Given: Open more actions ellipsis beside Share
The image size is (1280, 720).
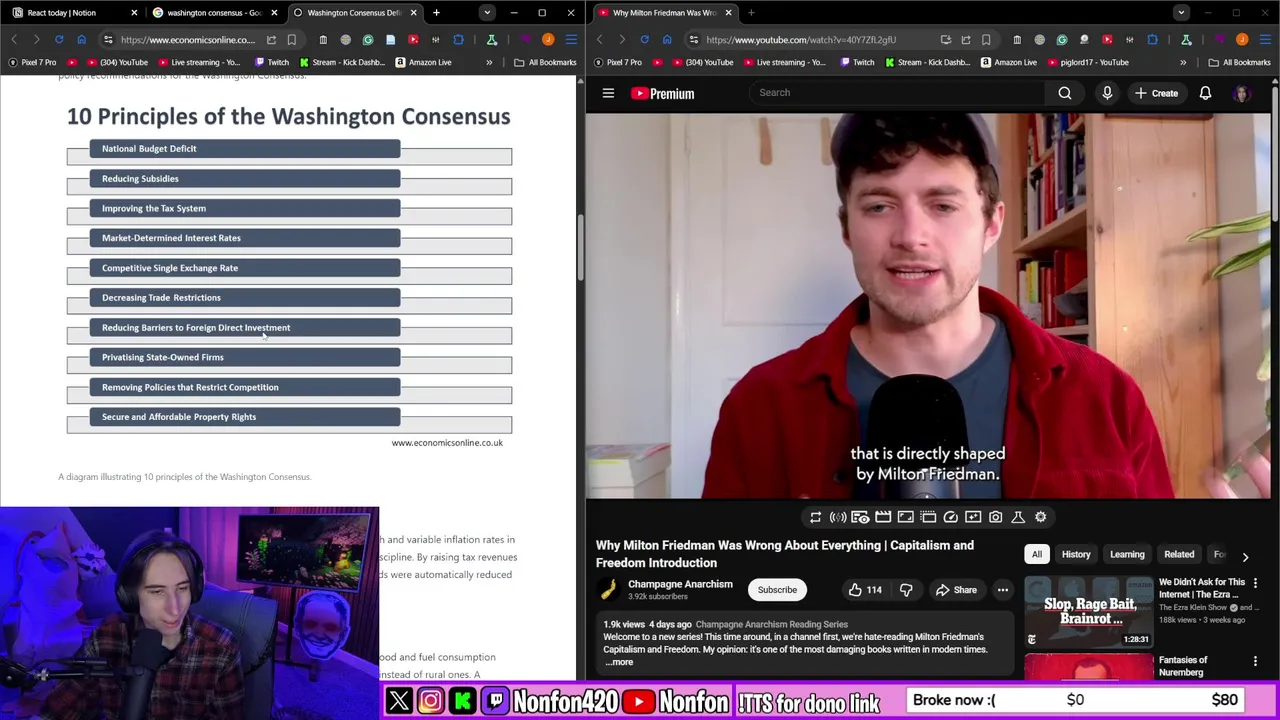Looking at the screenshot, I should (x=1002, y=590).
